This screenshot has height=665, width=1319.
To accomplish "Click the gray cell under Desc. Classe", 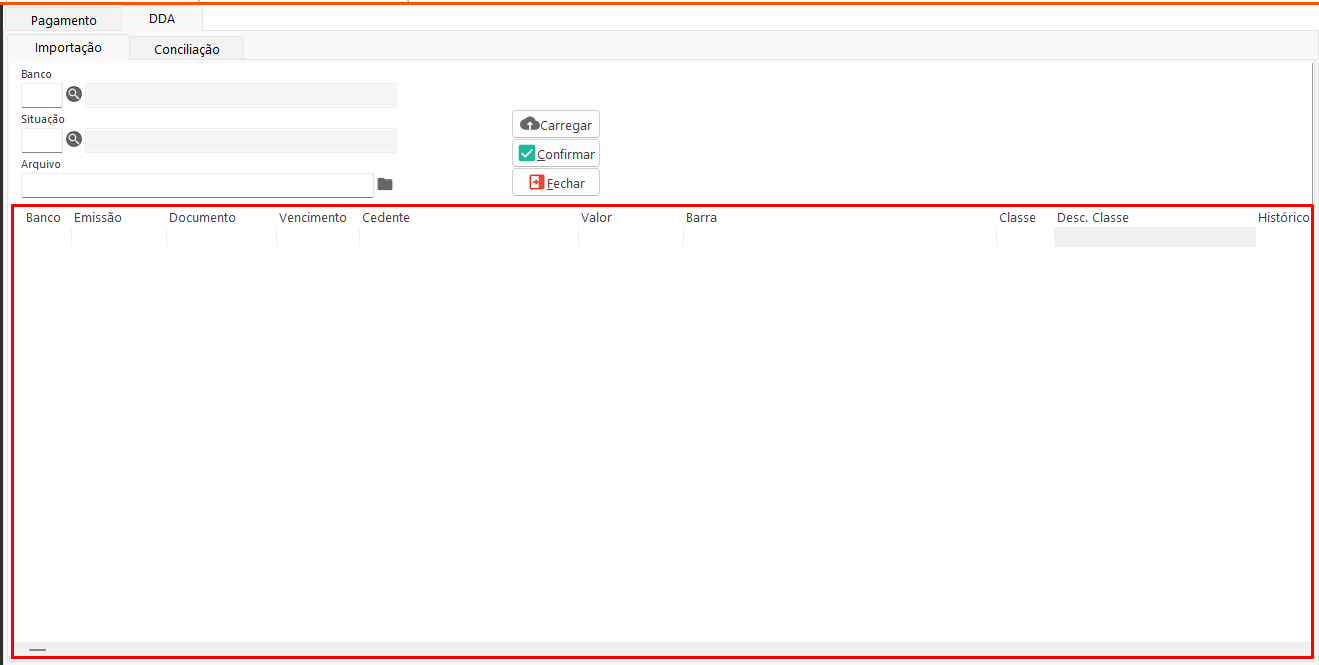I will pos(1154,237).
